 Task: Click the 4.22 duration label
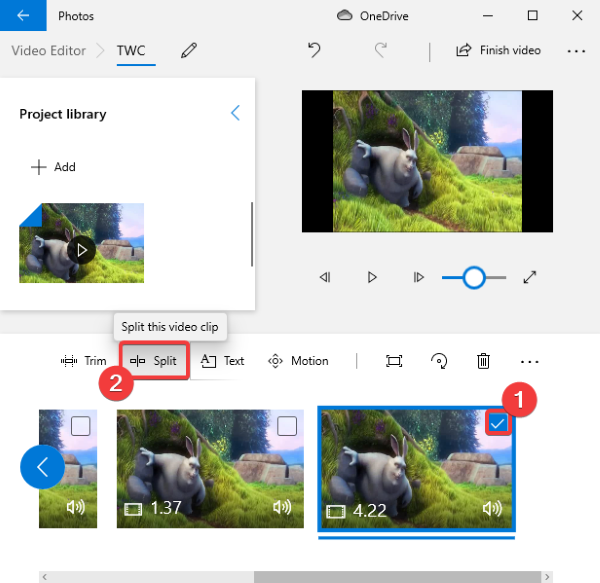(370, 510)
